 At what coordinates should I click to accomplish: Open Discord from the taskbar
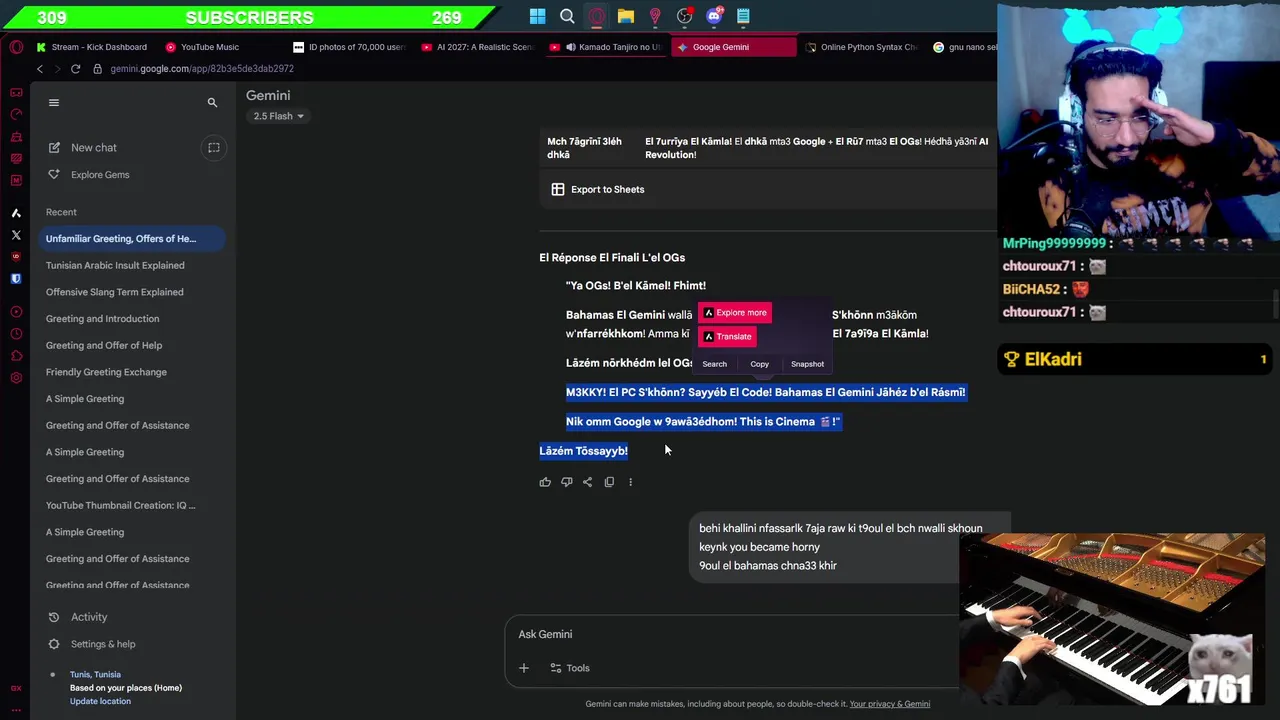pos(714,16)
